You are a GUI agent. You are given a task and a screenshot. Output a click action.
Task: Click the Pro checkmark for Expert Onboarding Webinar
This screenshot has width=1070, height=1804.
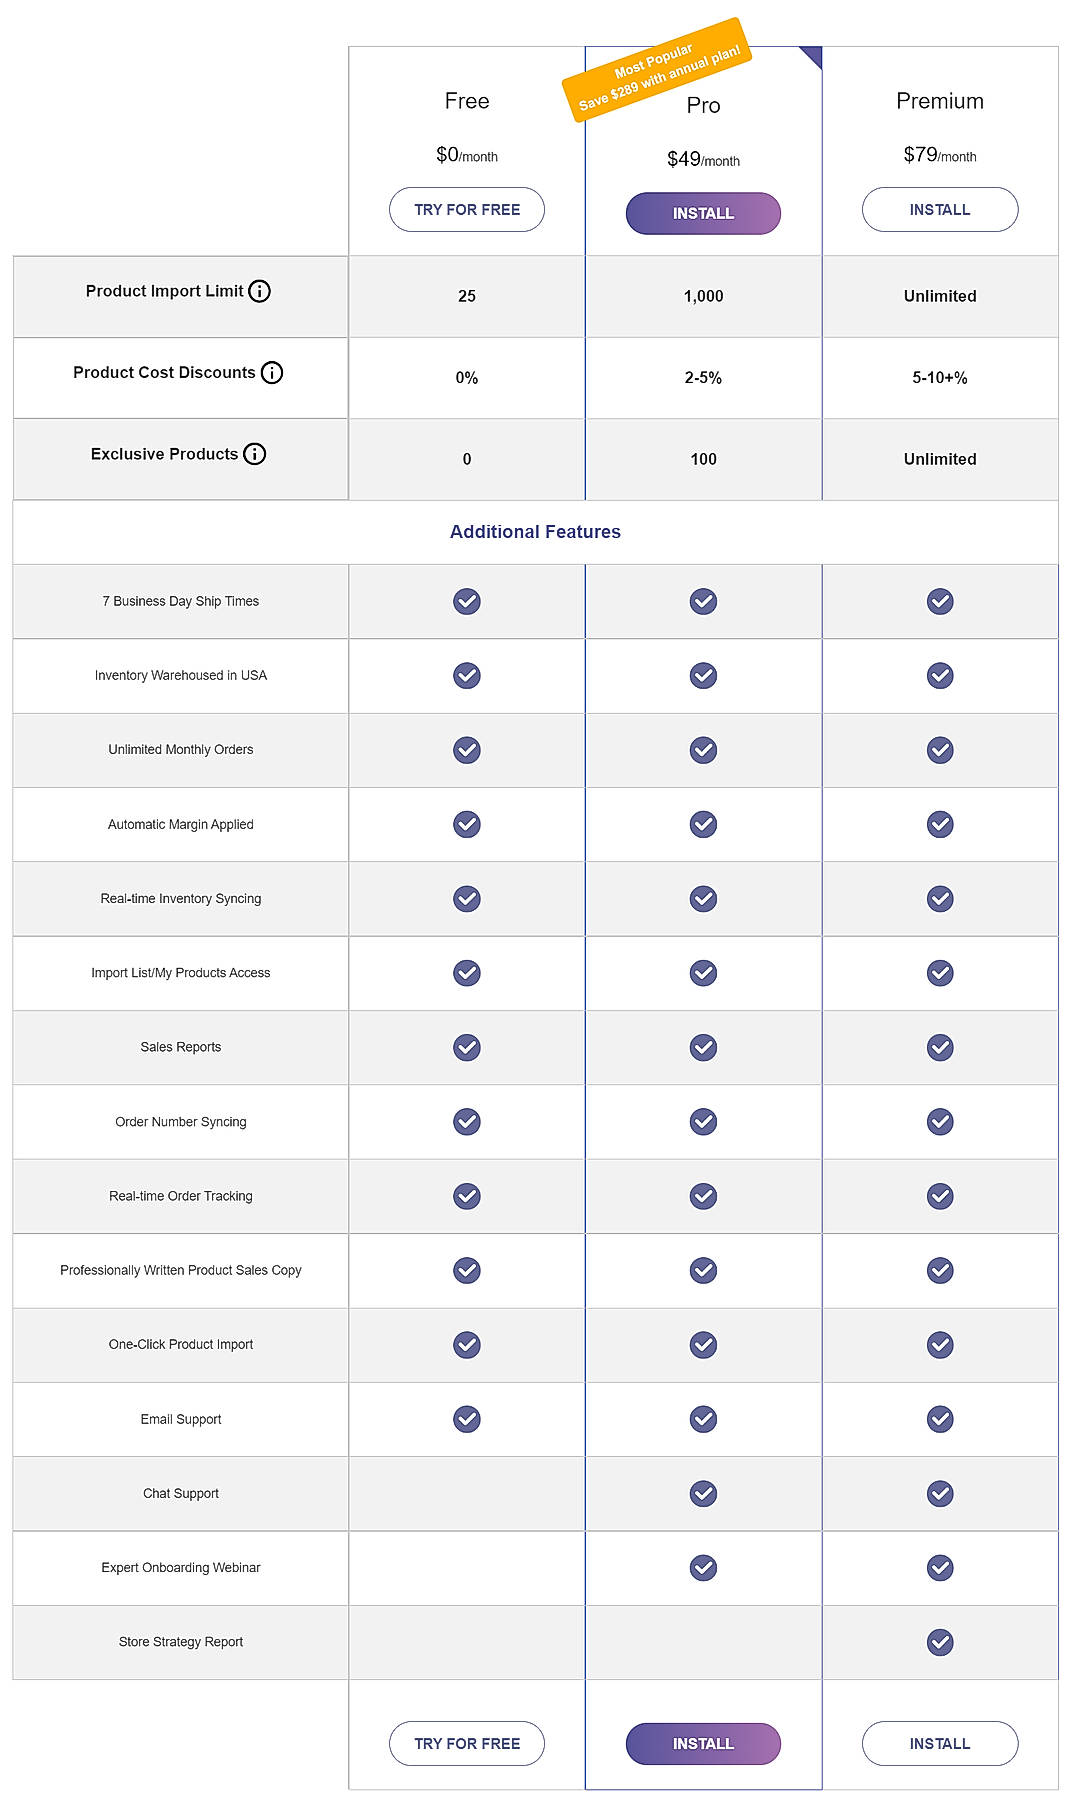[x=703, y=1567]
